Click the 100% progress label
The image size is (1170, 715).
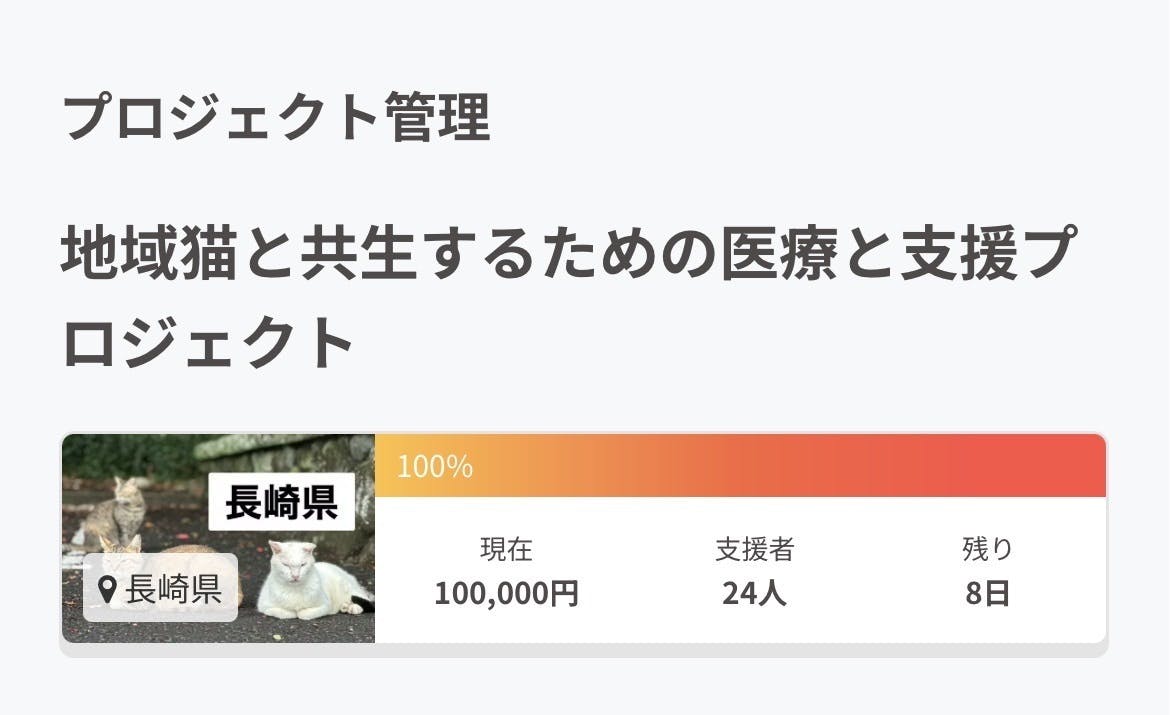pos(435,467)
